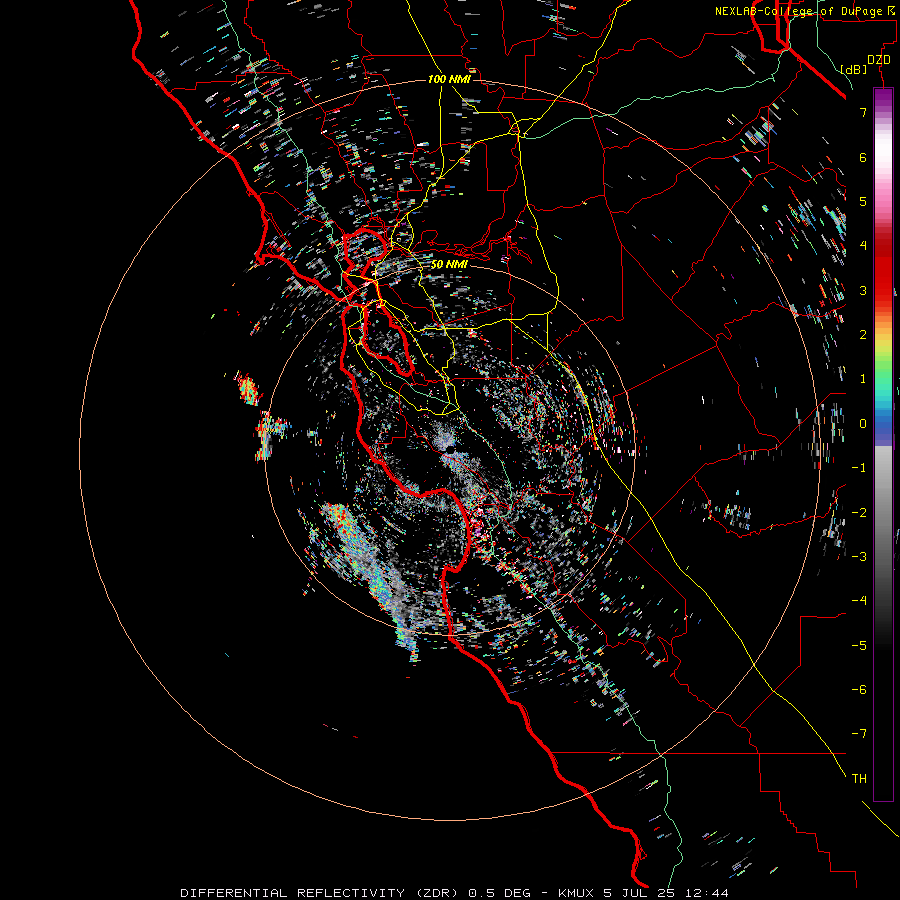Click the "-5" value on the color scale
Viewport: 900px width, 900px height.
pyautogui.click(x=859, y=645)
